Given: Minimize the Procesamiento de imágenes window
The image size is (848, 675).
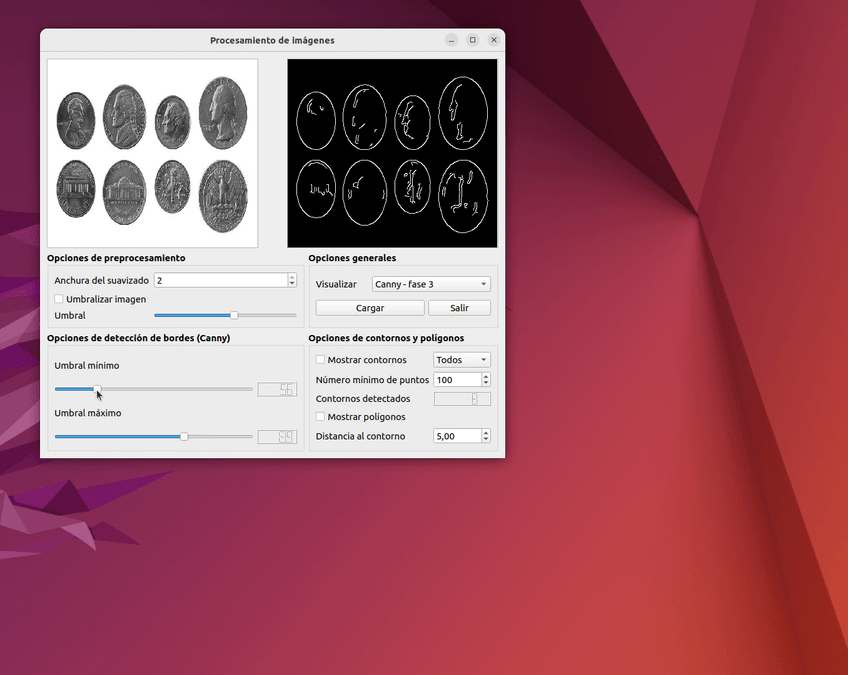Looking at the screenshot, I should click(x=452, y=40).
